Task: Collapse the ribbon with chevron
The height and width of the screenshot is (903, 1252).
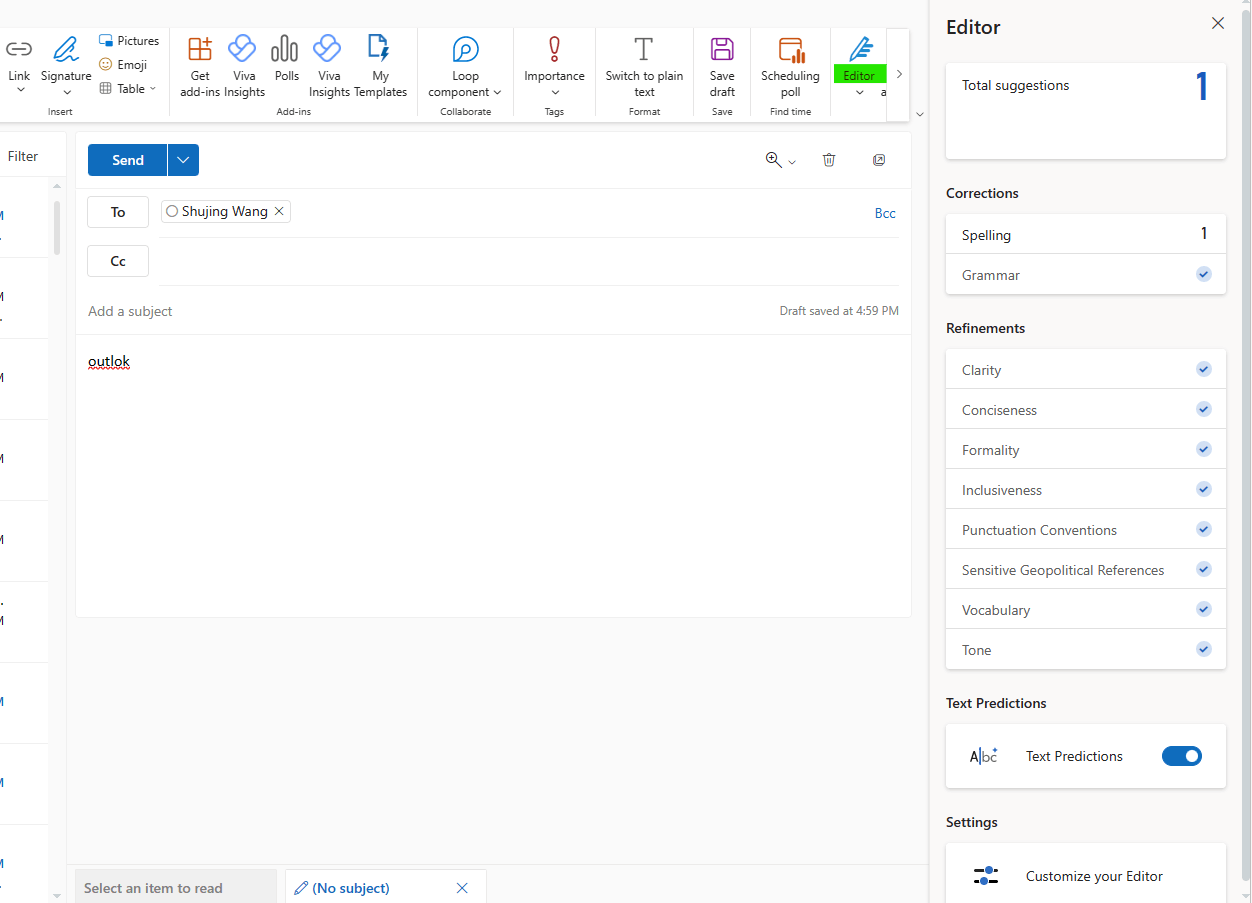Action: 920,114
